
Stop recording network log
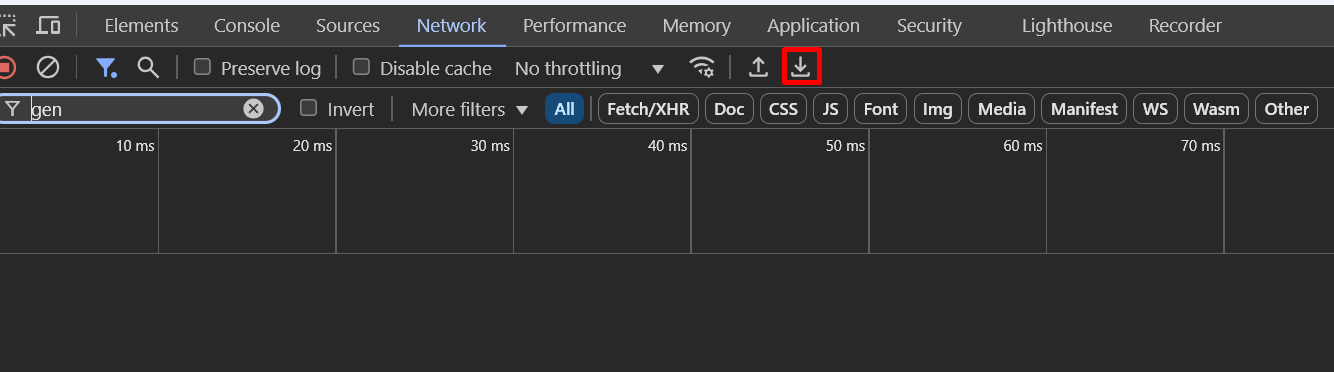click(6, 68)
